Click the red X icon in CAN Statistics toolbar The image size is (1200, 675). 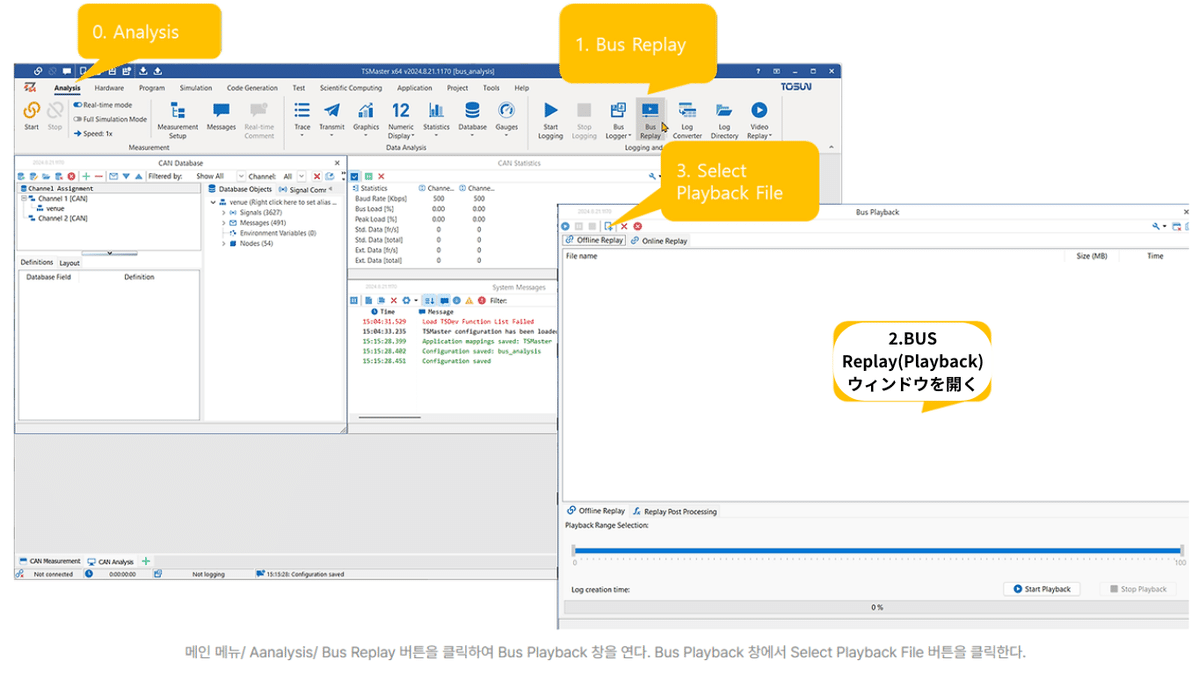[x=381, y=176]
